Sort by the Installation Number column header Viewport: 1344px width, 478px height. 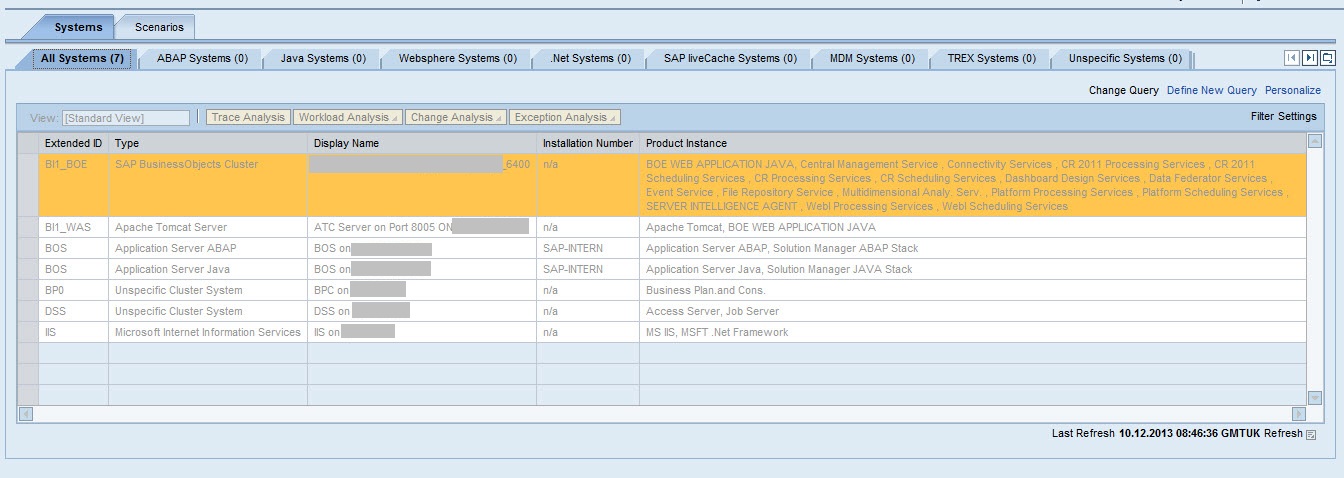pos(588,143)
